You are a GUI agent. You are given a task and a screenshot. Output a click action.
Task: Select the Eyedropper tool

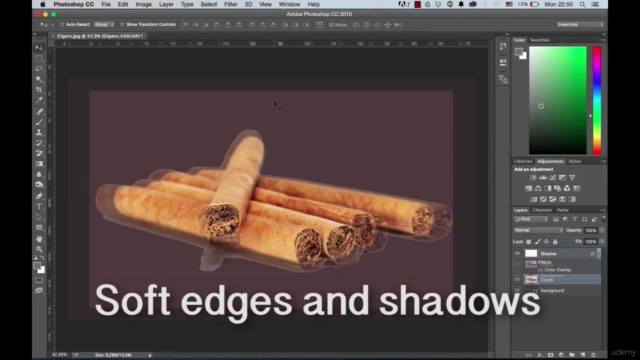(x=39, y=100)
